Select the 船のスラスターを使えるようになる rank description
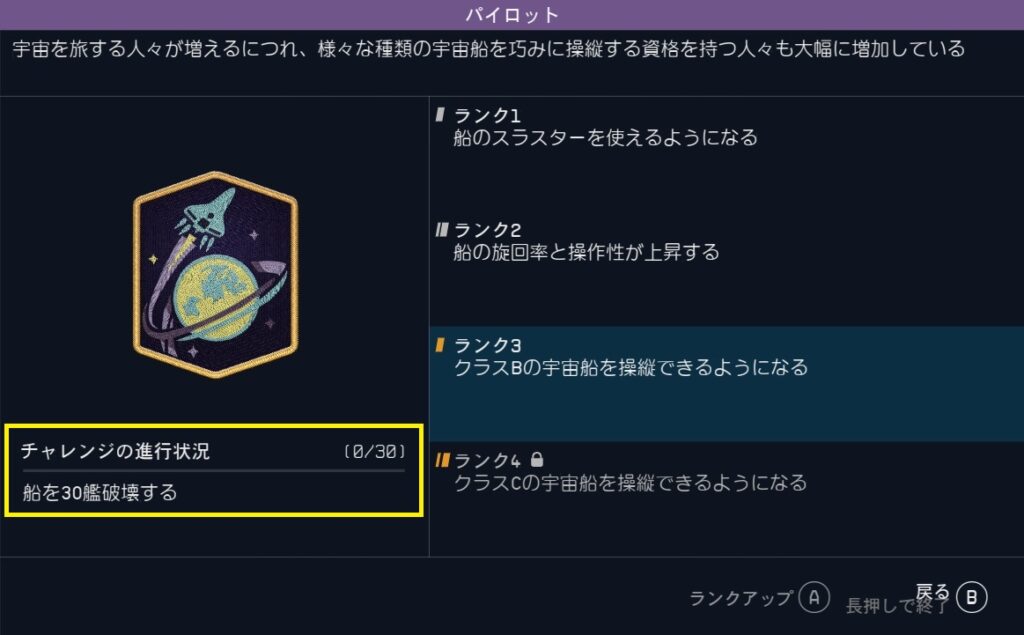1024x635 pixels. coord(605,138)
